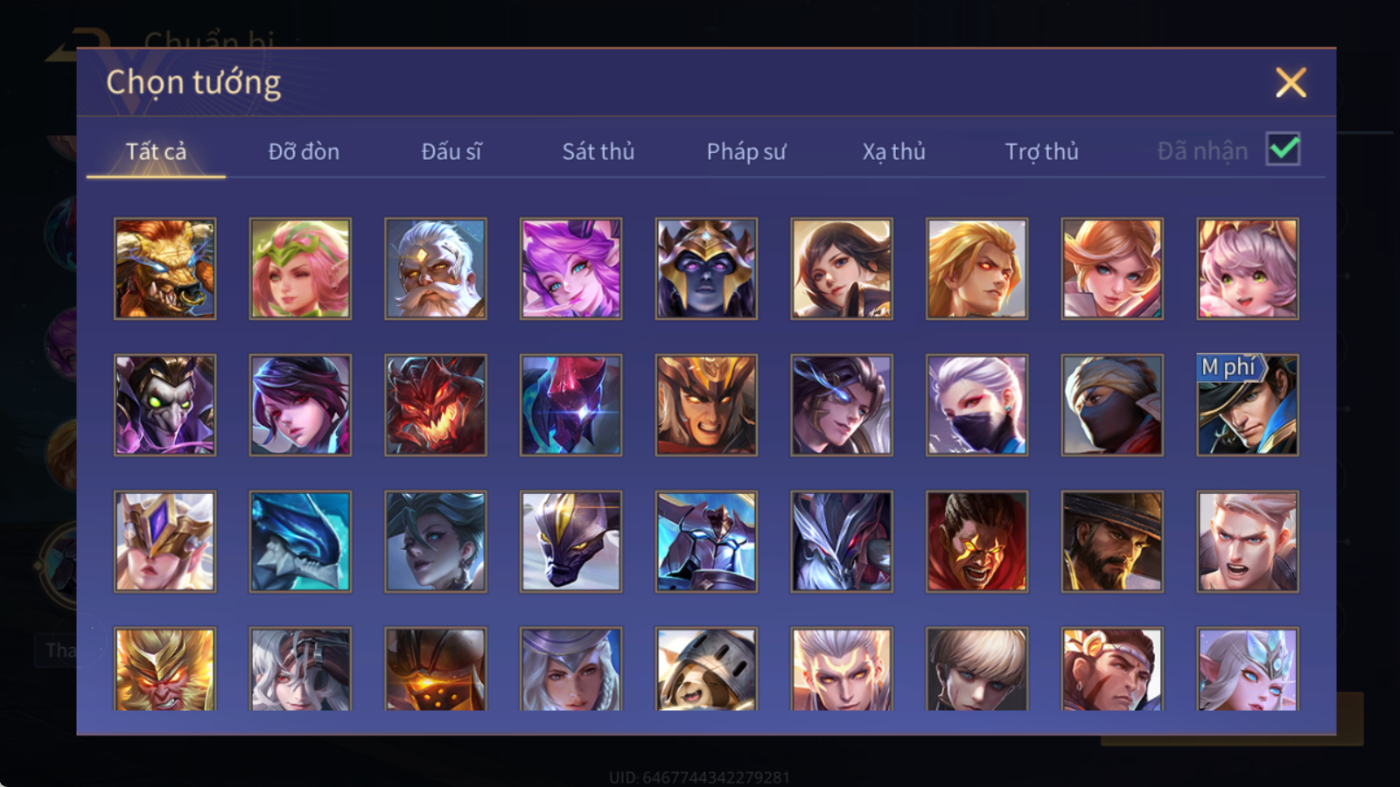The width and height of the screenshot is (1400, 787).
Task: Pick the purple-haired girl hero portrait
Action: click(x=571, y=269)
